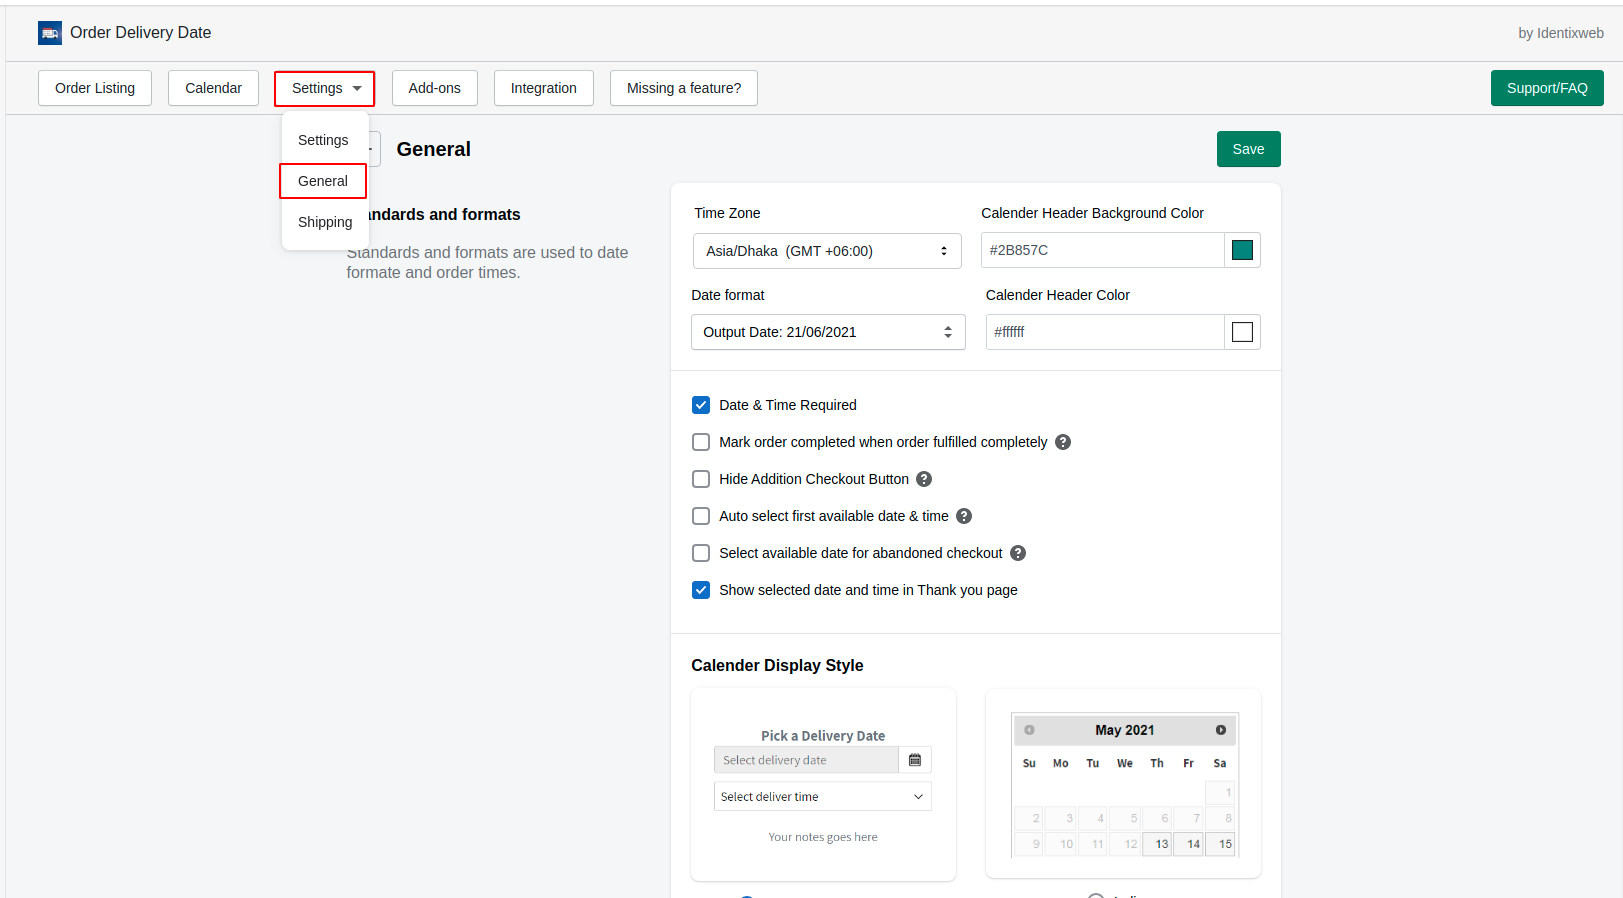Viewport: 1623px width, 898px height.
Task: Click the Missing a feature? button
Action: point(684,88)
